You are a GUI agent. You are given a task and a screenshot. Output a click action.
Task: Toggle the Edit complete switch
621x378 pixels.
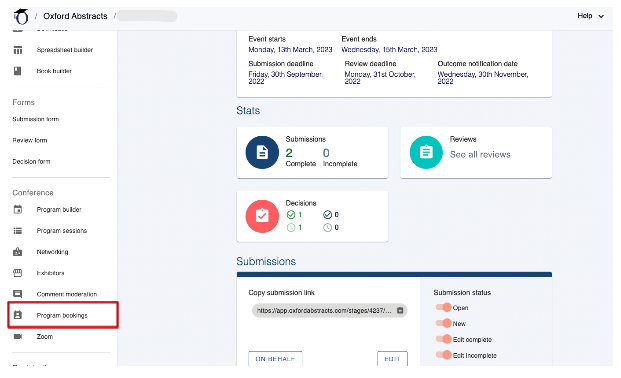pyautogui.click(x=444, y=339)
